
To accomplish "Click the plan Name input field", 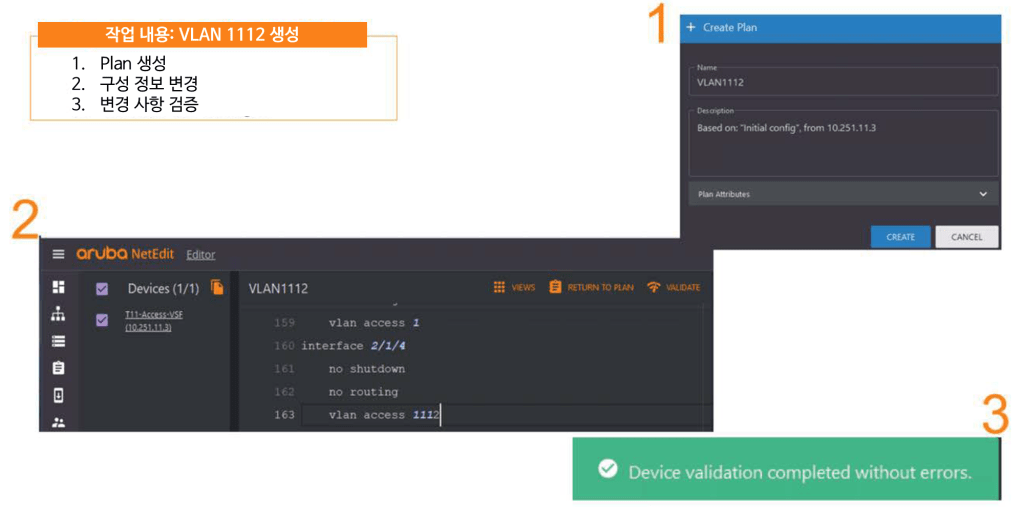I will tap(843, 82).
